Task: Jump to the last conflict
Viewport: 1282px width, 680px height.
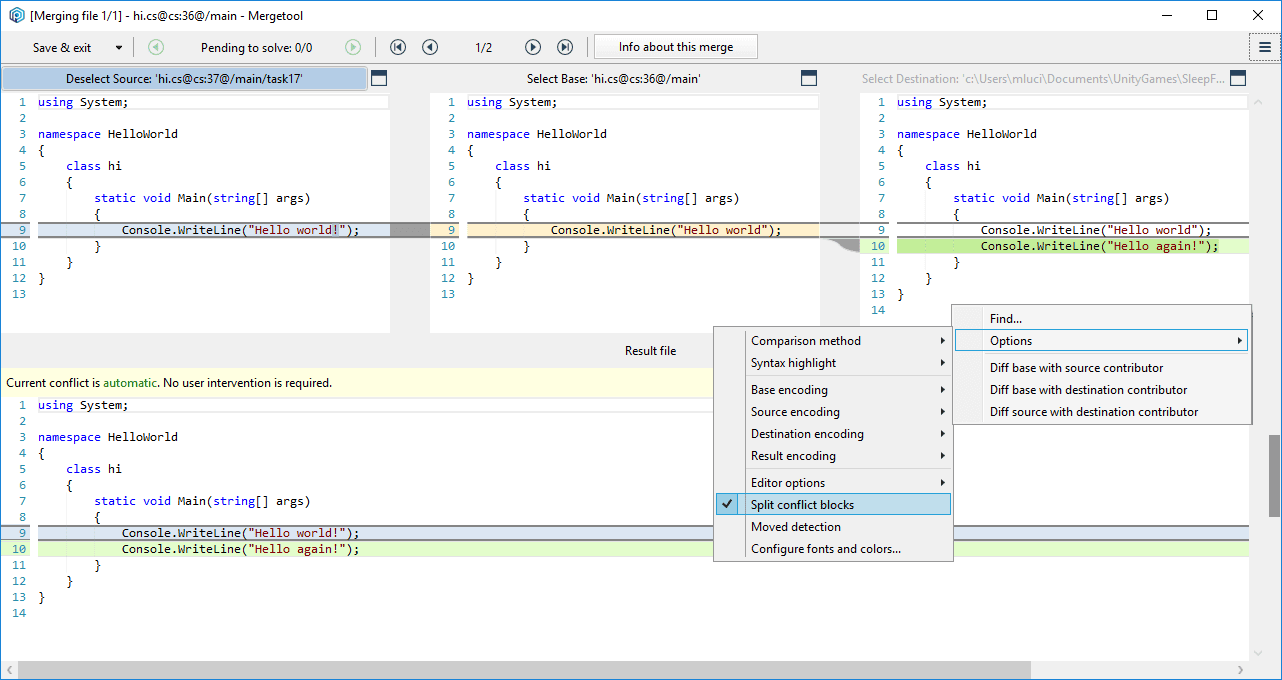Action: (x=565, y=47)
